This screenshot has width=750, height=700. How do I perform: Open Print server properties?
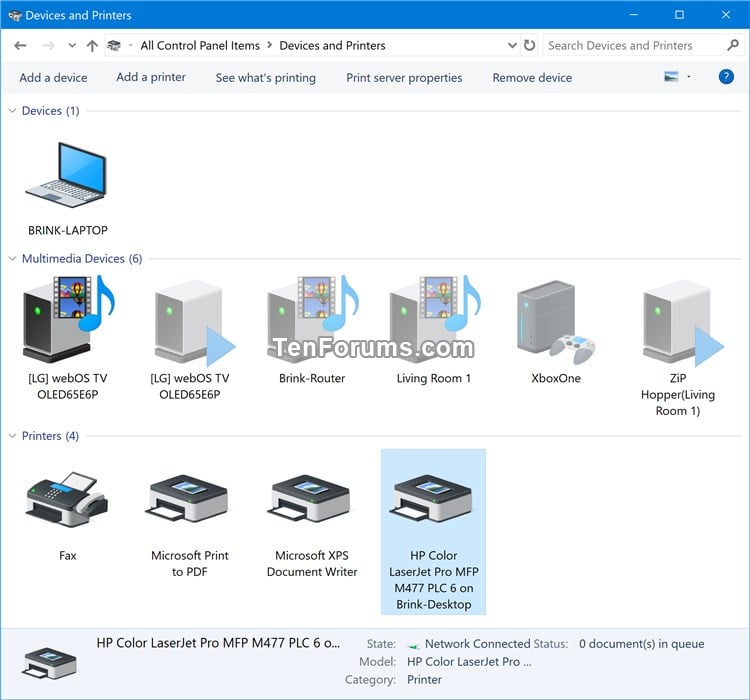pos(404,78)
